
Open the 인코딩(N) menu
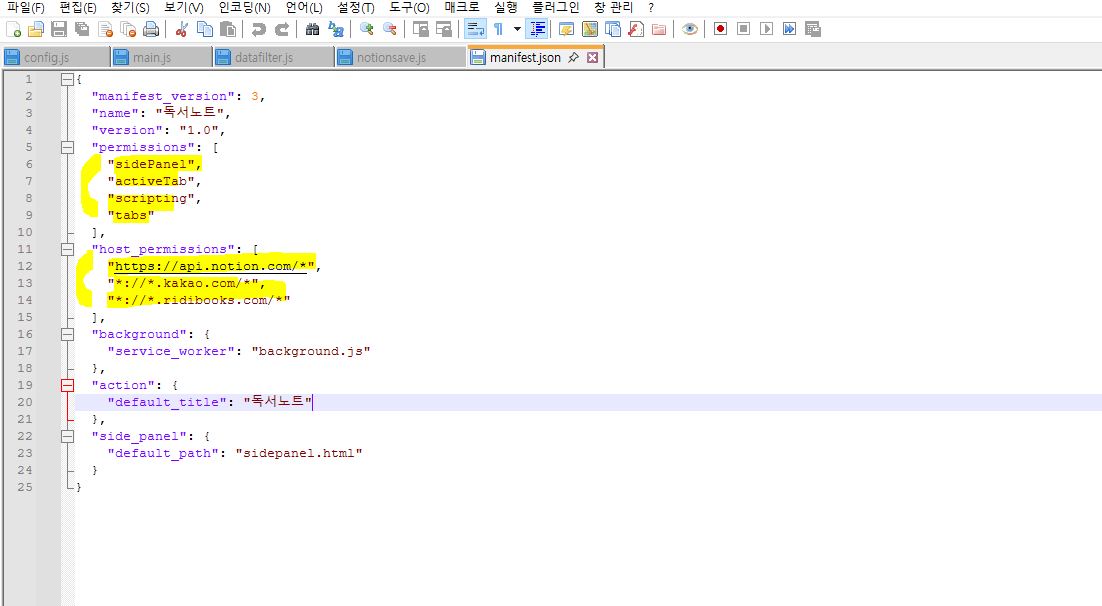click(x=245, y=8)
